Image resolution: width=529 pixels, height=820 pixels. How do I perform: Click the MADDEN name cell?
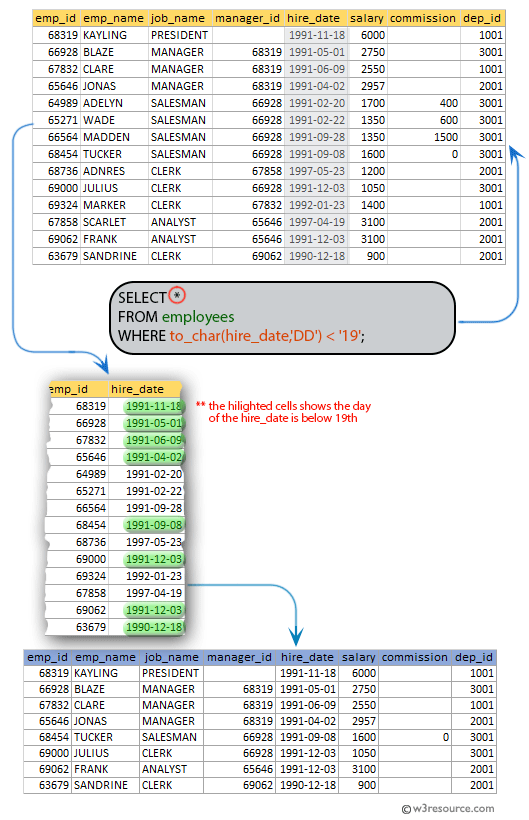(x=106, y=137)
